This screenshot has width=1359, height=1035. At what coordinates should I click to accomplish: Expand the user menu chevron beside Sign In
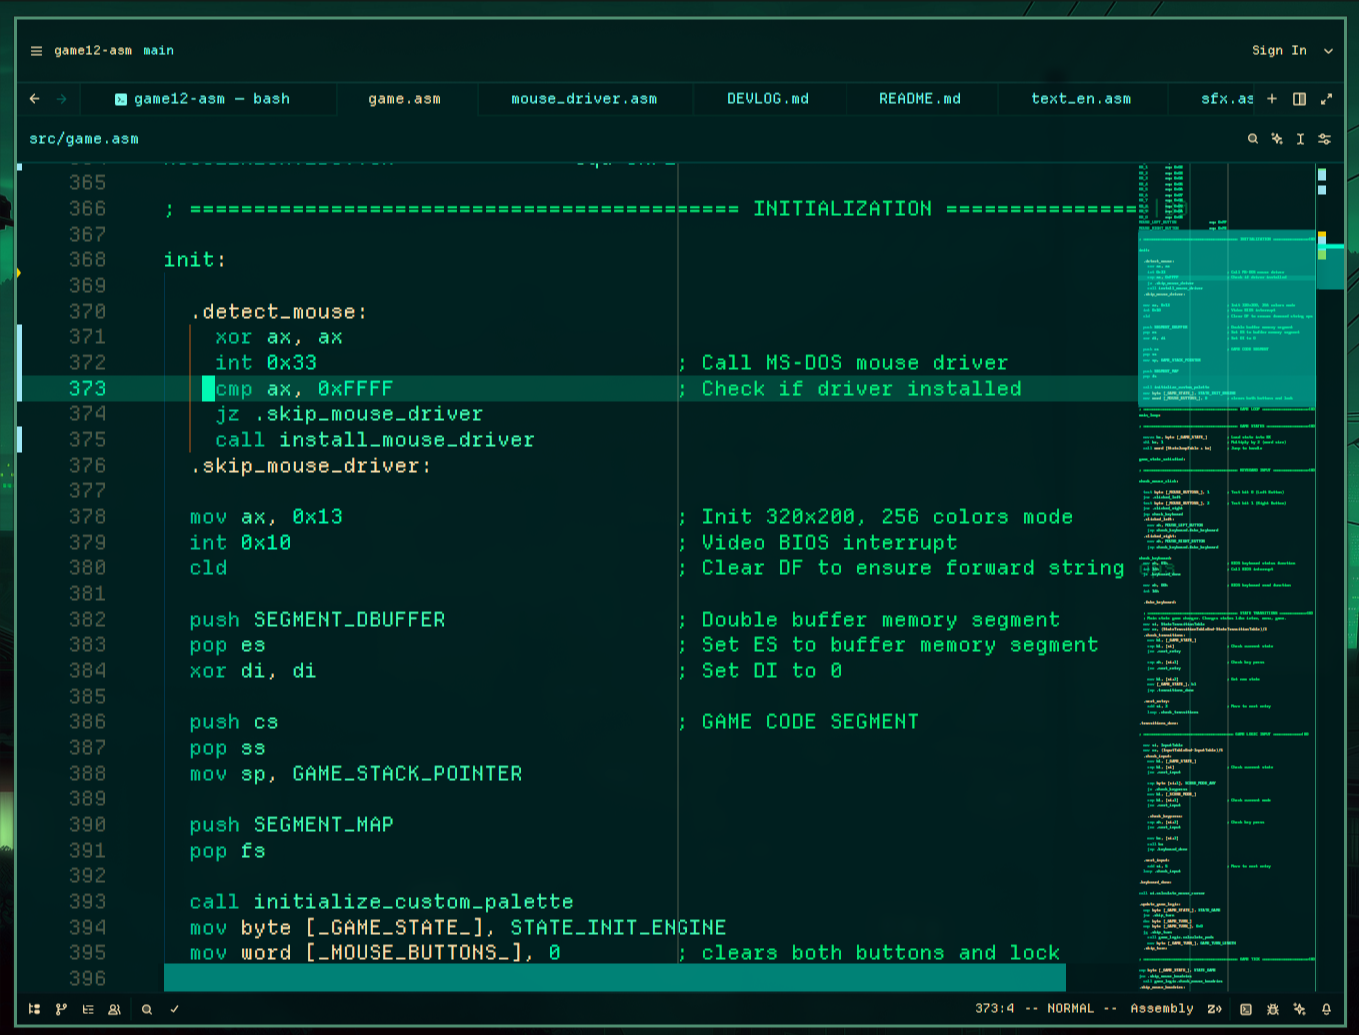[1328, 51]
